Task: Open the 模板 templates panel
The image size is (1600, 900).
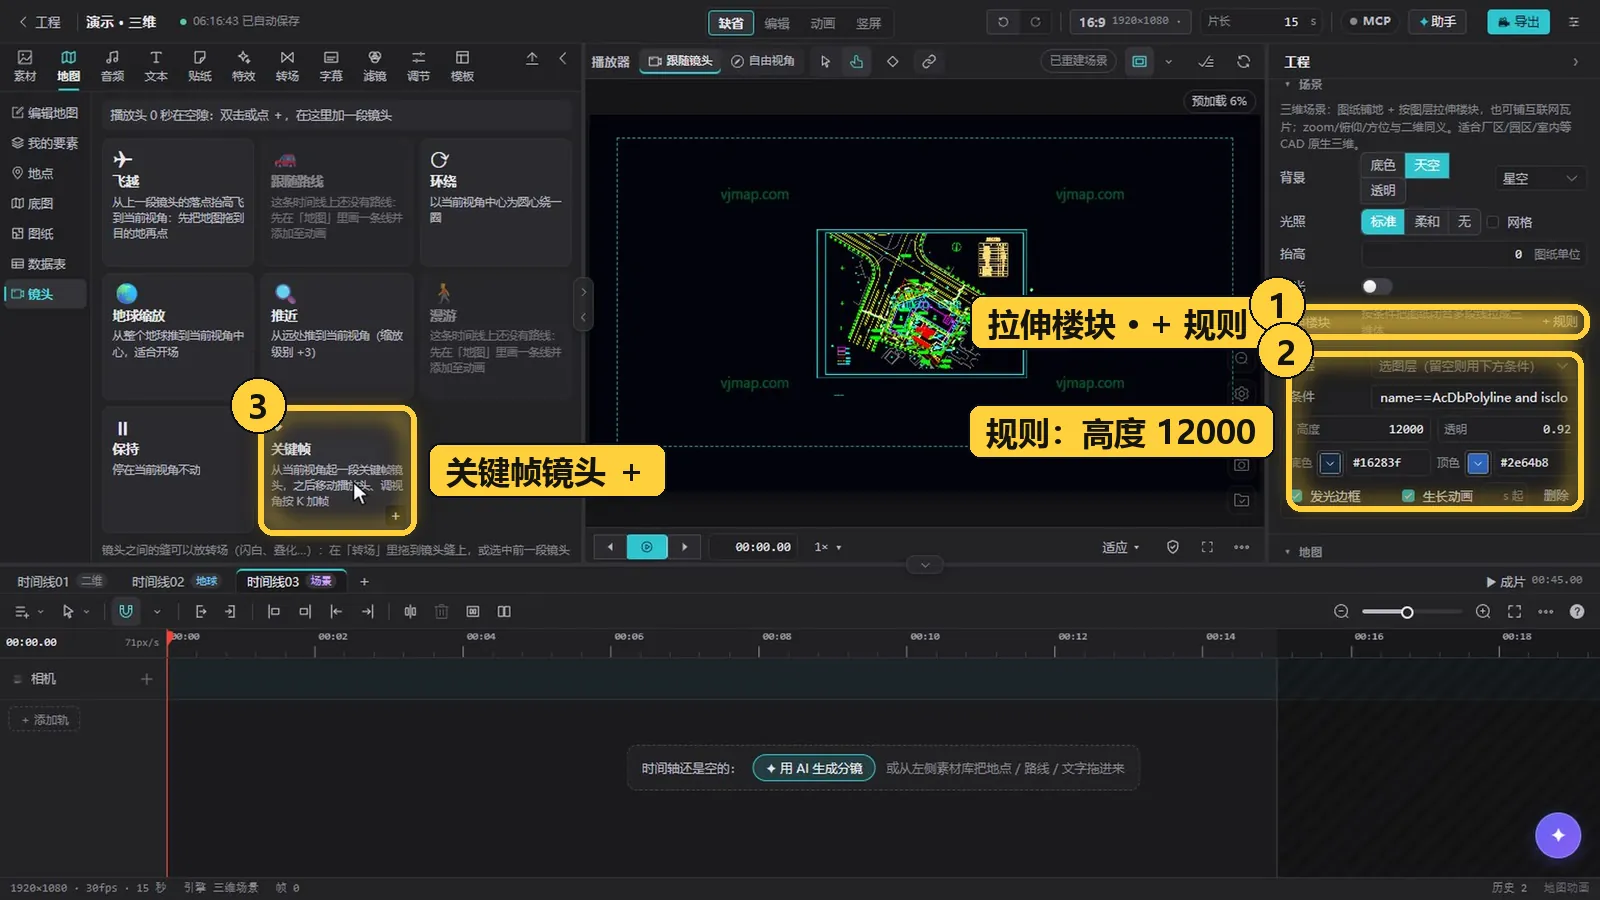Action: click(x=462, y=66)
